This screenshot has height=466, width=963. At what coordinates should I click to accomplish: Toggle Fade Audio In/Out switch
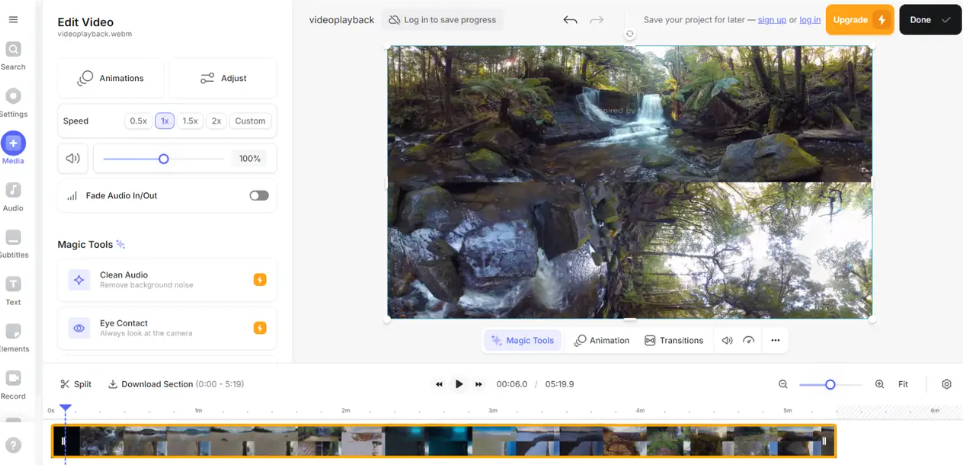259,195
